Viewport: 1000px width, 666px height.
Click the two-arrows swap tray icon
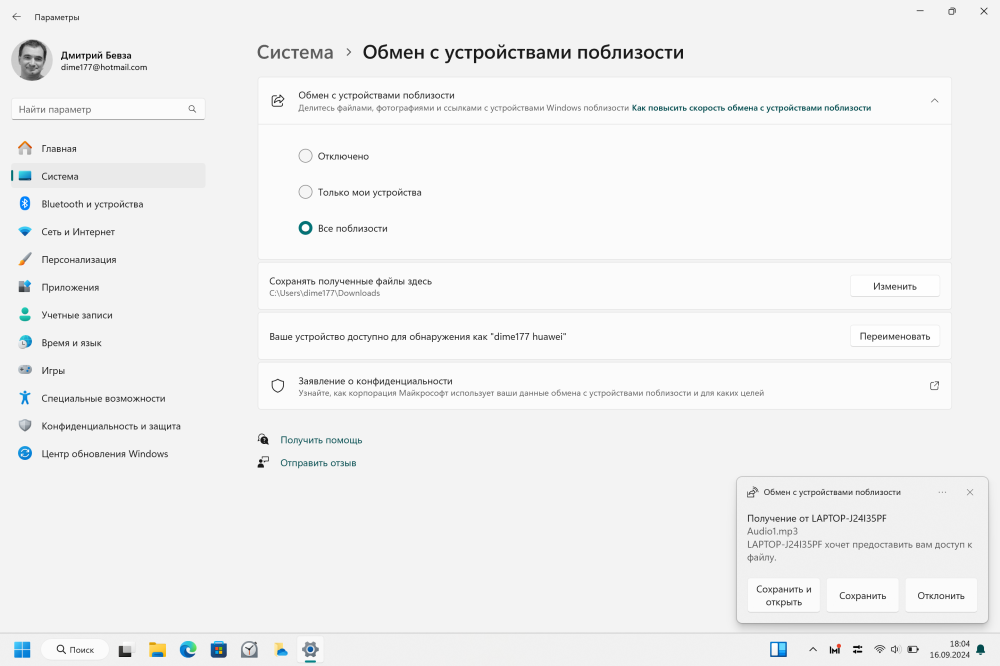tap(857, 649)
